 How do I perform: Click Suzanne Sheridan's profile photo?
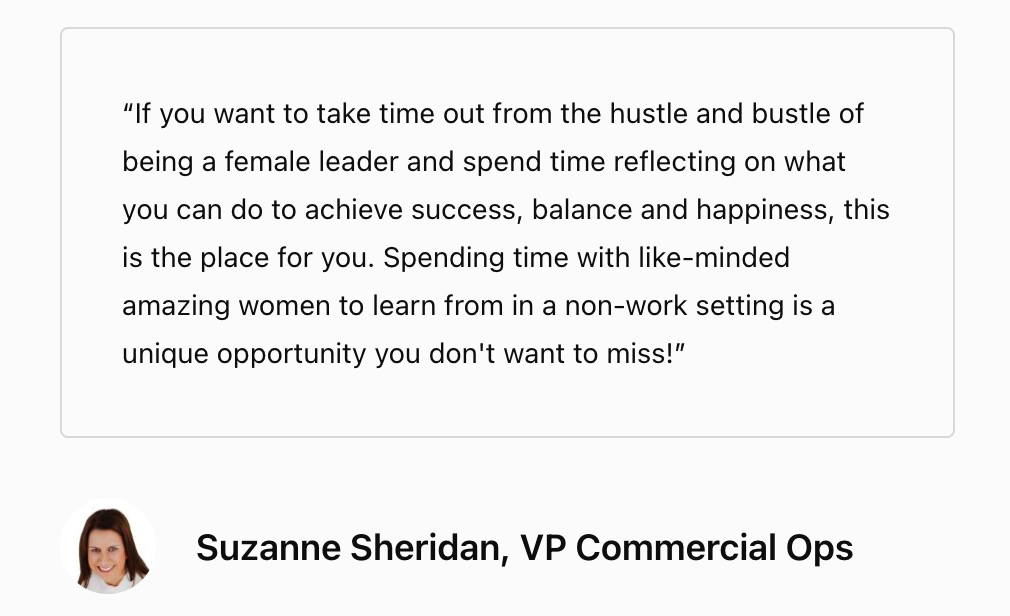[108, 547]
